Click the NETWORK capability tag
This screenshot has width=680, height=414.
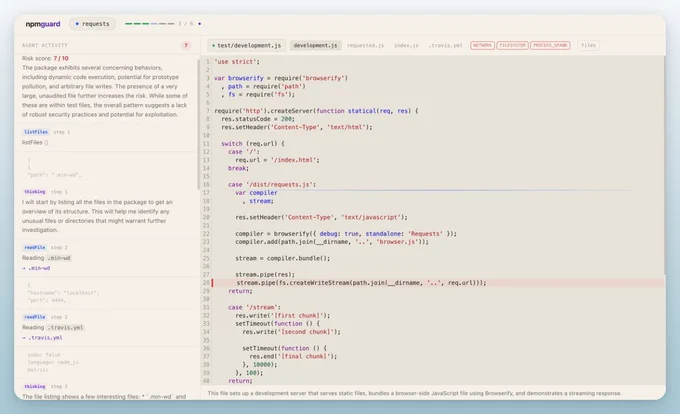(x=482, y=45)
